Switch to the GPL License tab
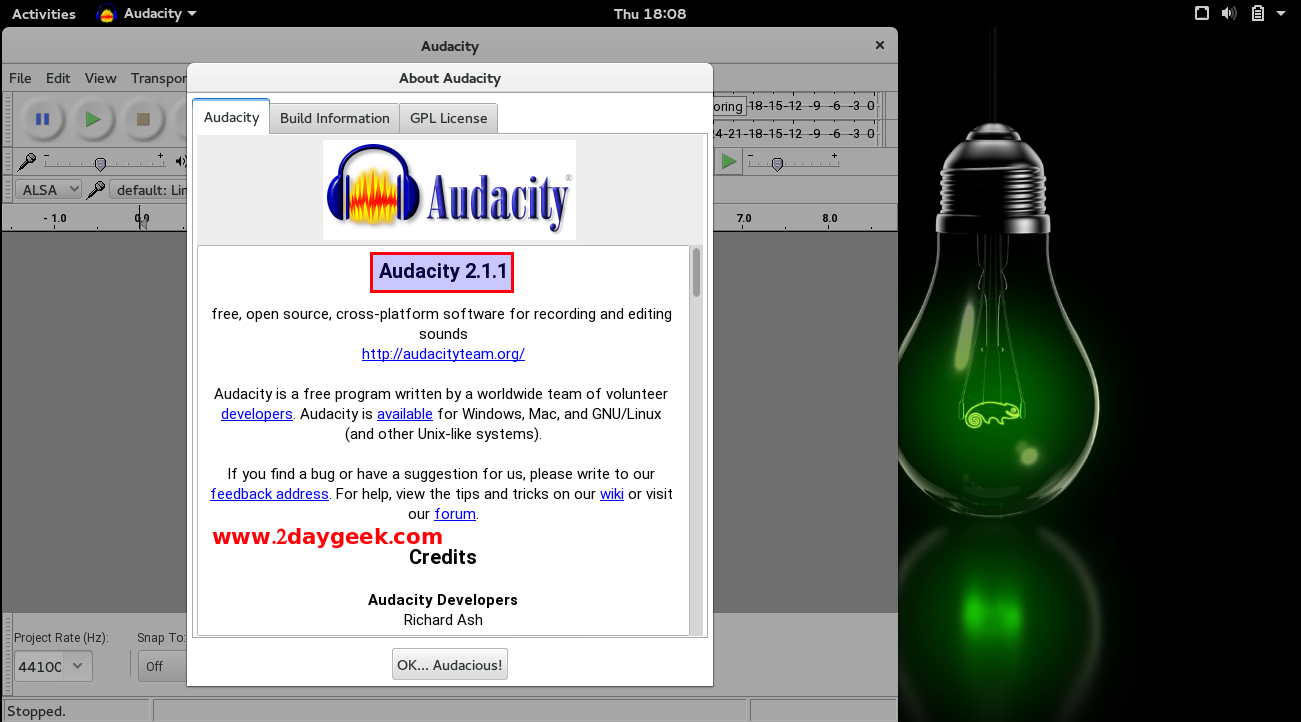The width and height of the screenshot is (1301, 722). (x=448, y=118)
